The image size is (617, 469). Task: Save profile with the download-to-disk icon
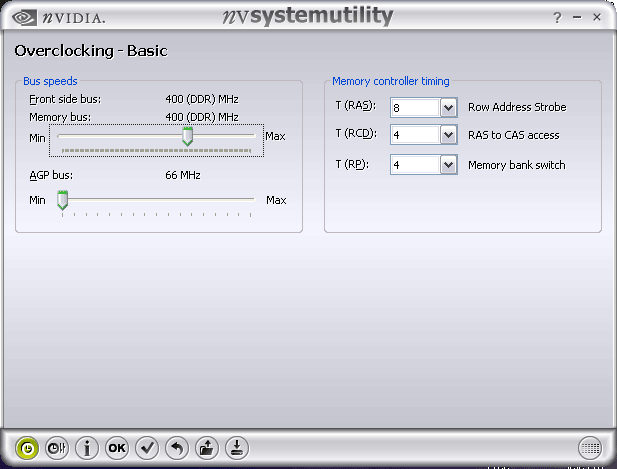(237, 448)
